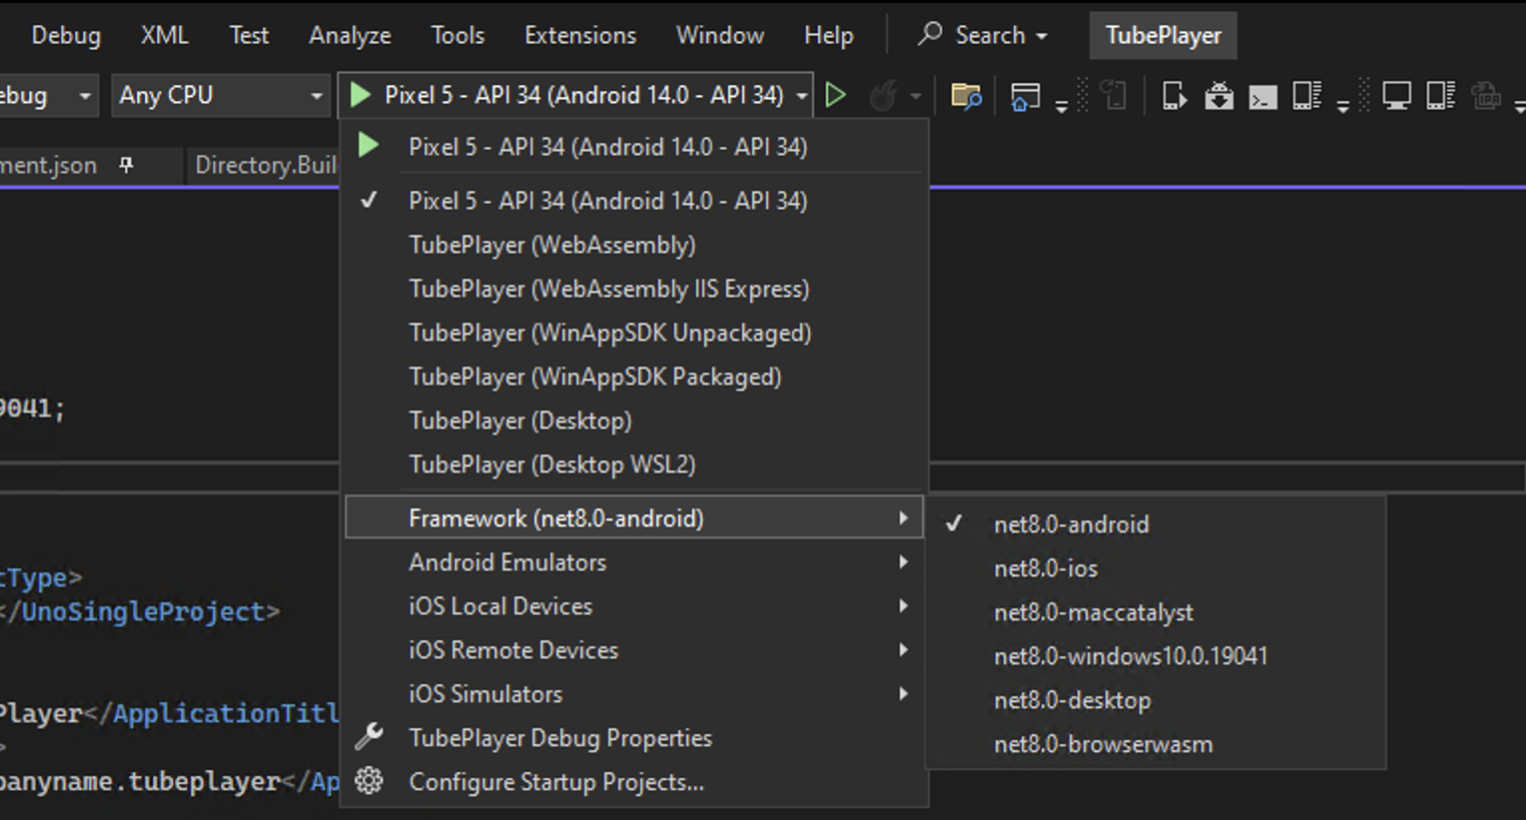Click the wrench icon beside TubePlayer Debug Properties
The image size is (1526, 820).
(x=369, y=738)
